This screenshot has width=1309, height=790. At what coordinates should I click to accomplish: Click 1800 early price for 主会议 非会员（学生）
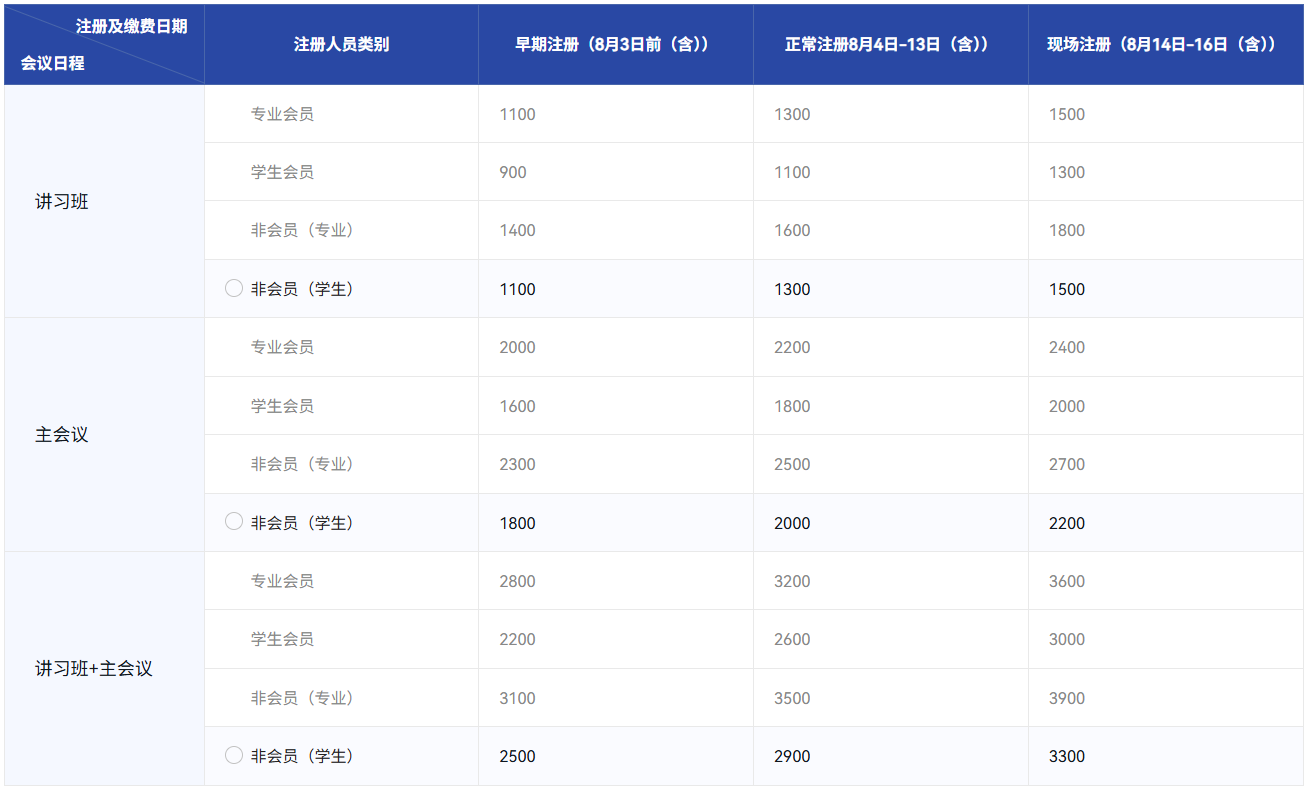tap(517, 523)
